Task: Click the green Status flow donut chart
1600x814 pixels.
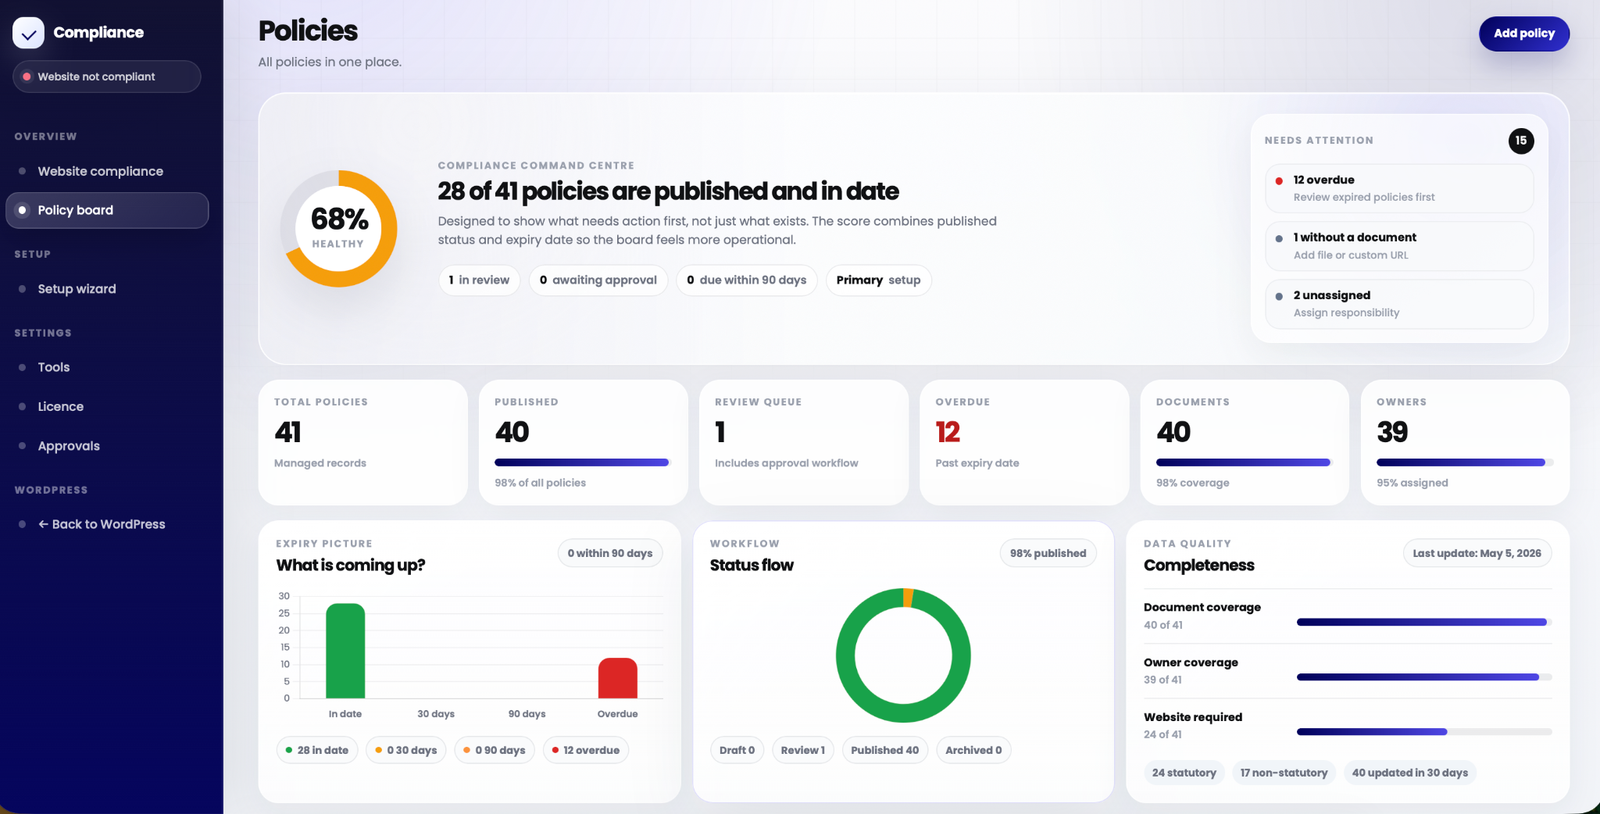Action: 903,655
